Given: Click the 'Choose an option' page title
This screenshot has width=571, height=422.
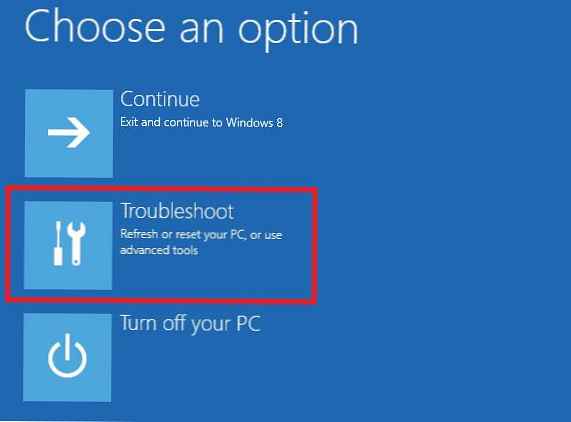Looking at the screenshot, I should click(192, 30).
